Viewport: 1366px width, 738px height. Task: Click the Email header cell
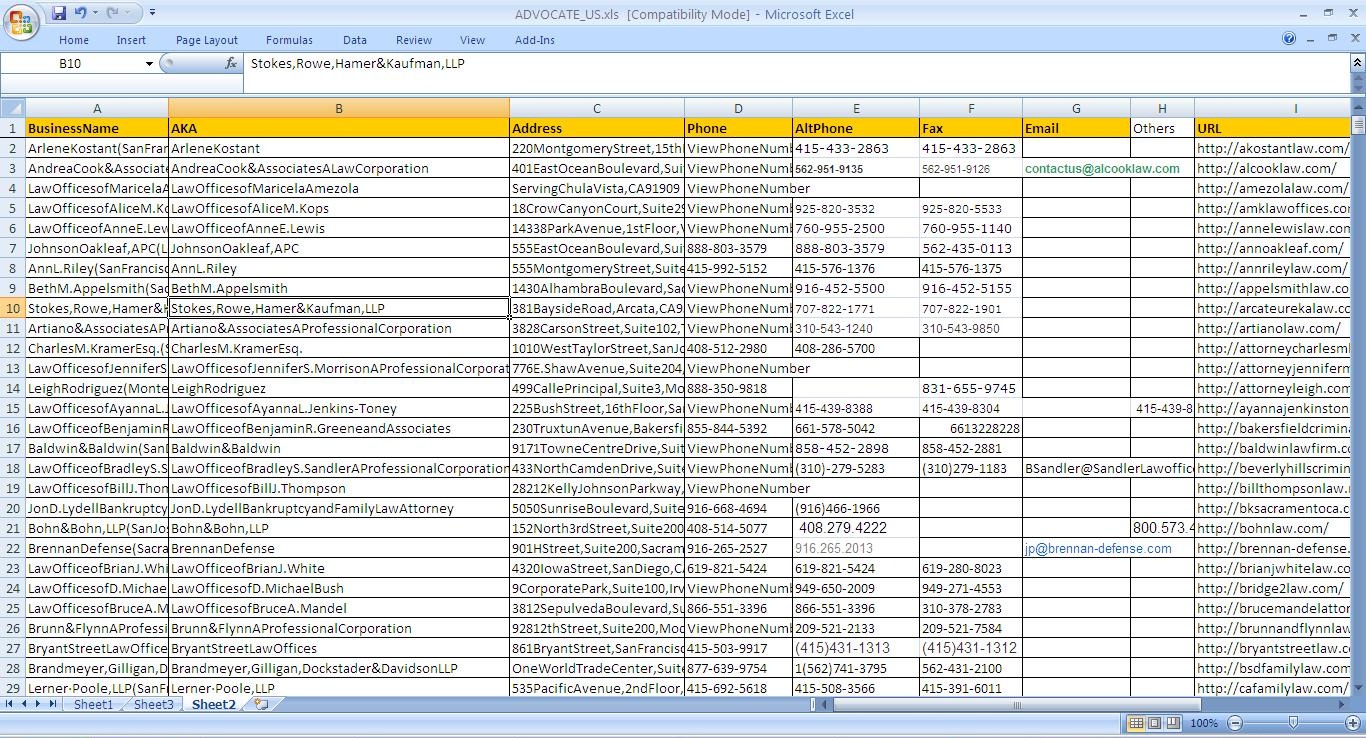(x=1076, y=128)
